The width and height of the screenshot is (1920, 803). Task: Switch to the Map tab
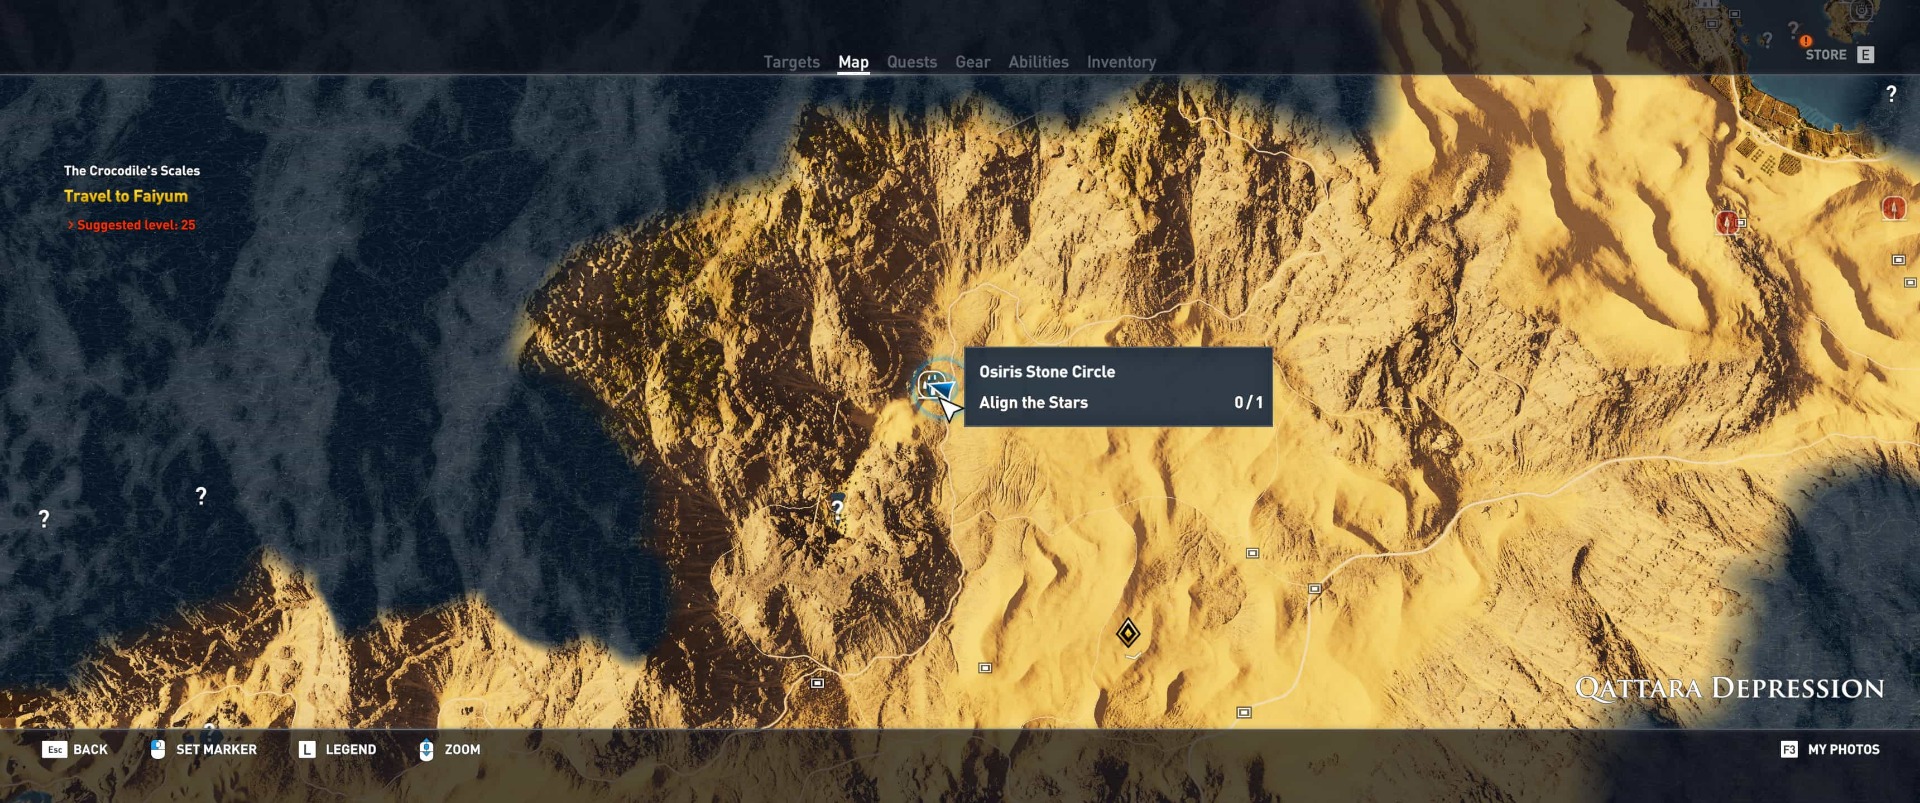click(x=853, y=62)
